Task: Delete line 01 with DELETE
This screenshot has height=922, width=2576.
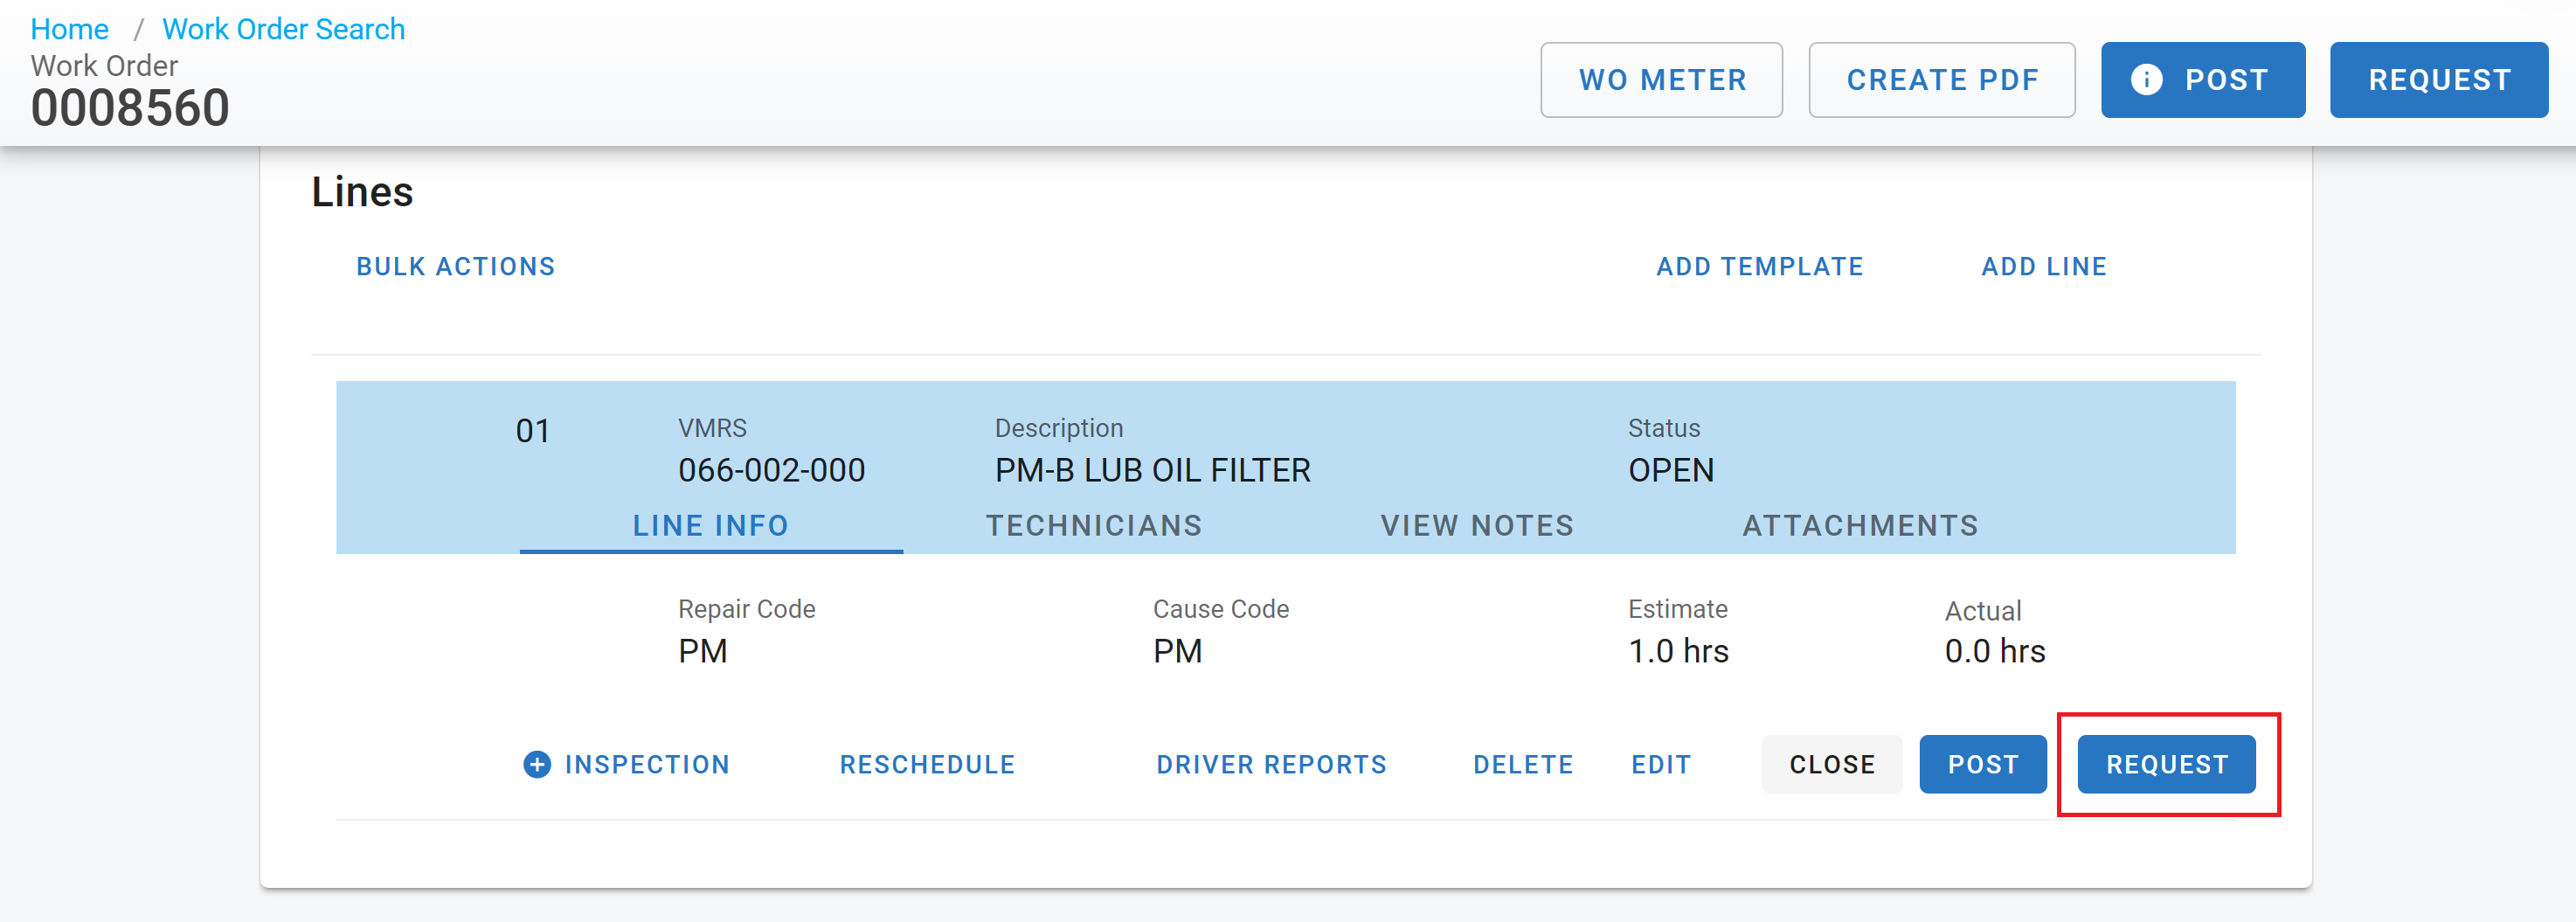Action: coord(1523,764)
